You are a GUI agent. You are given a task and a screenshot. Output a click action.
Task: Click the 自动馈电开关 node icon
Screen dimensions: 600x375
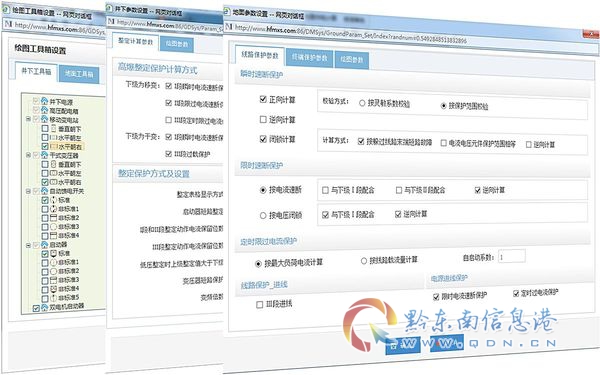(44, 191)
